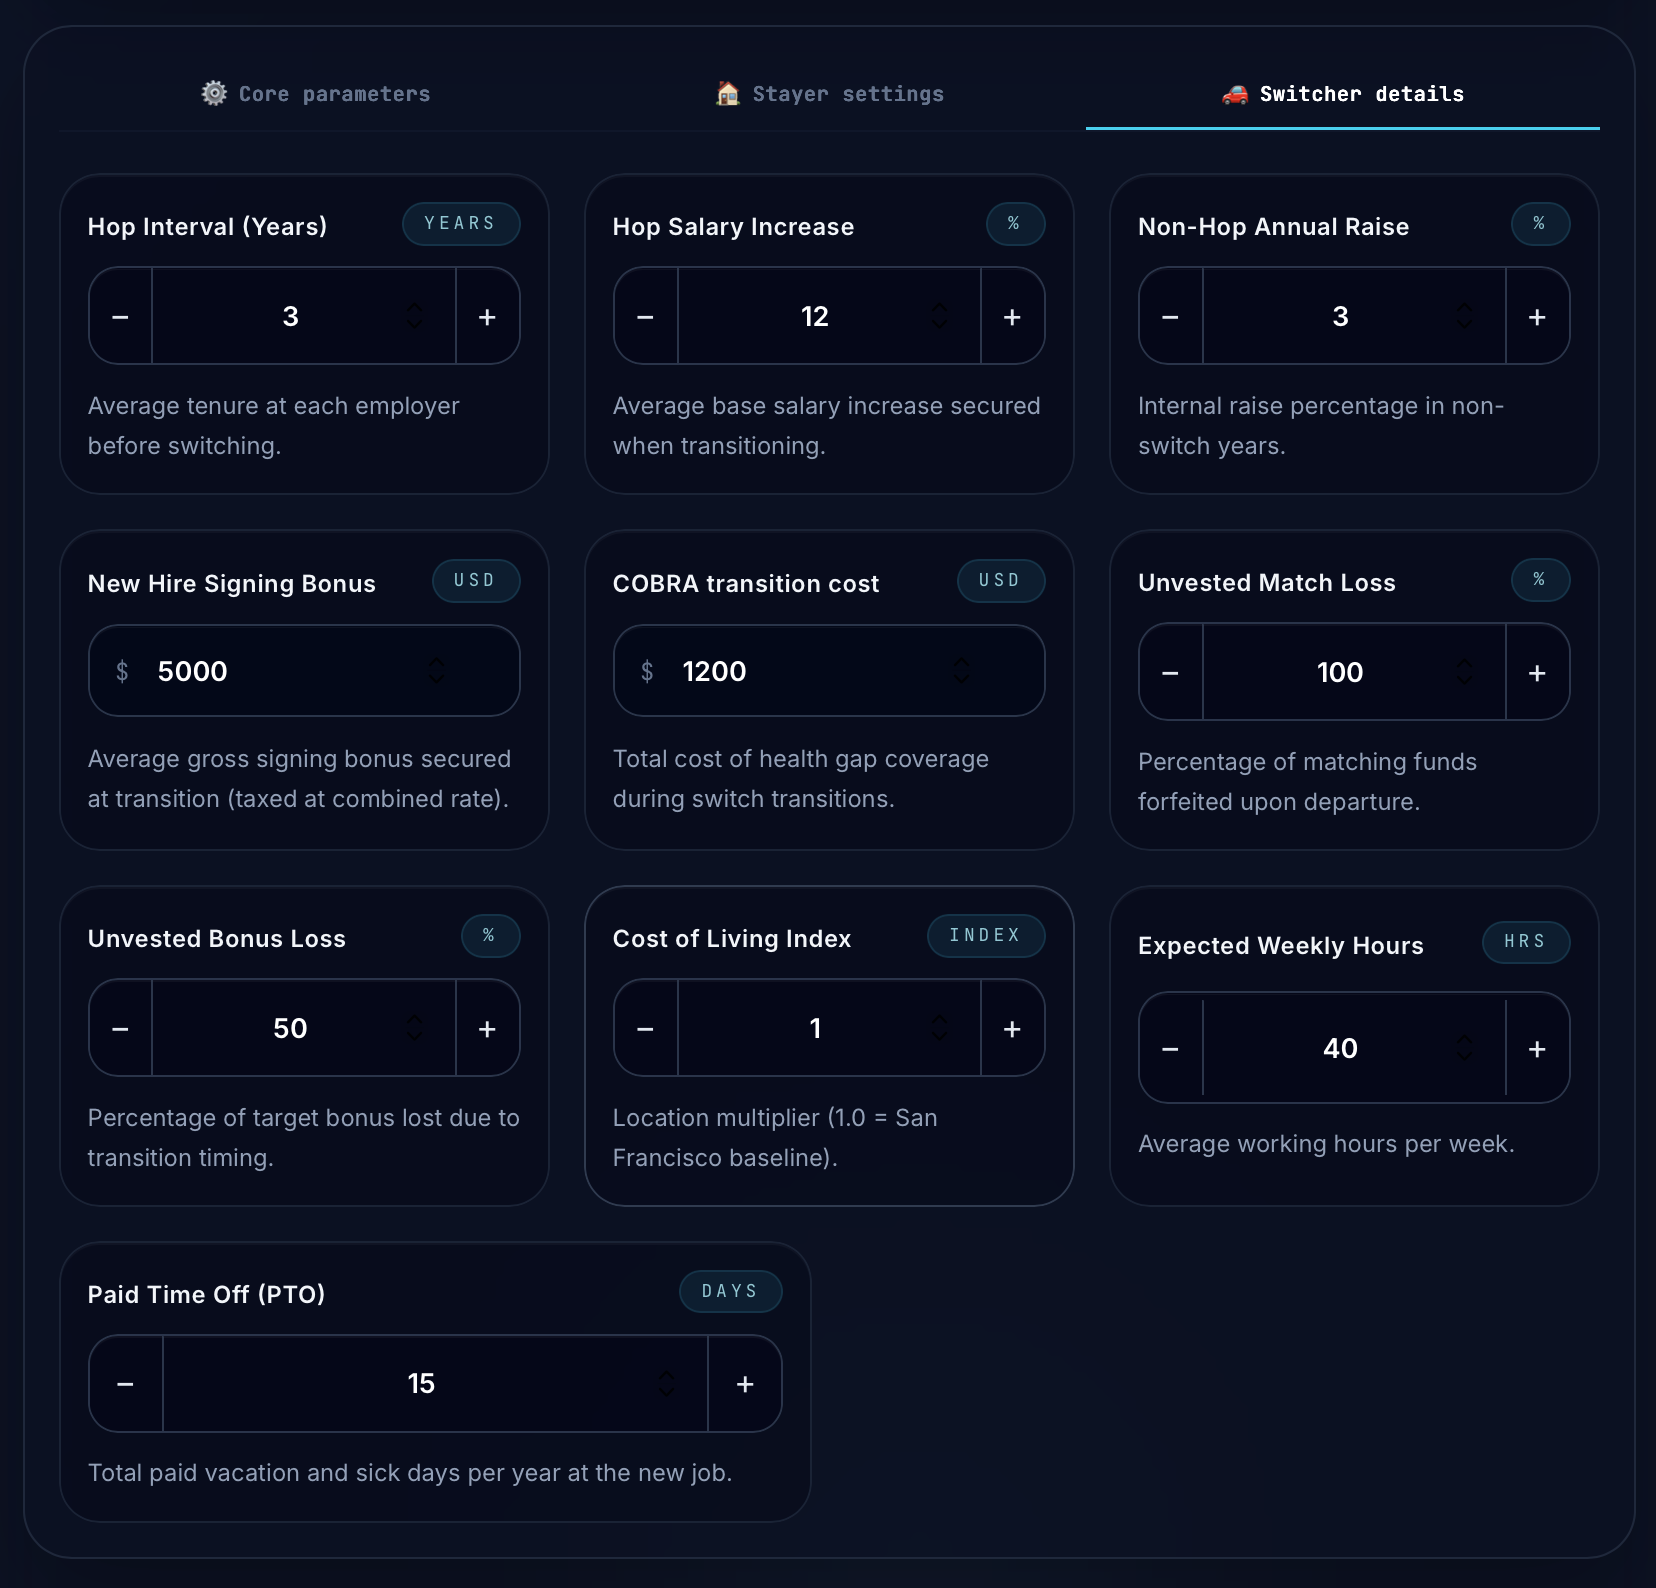
Task: Decrease Non-Hop Annual Raise with minus
Action: point(1171,317)
